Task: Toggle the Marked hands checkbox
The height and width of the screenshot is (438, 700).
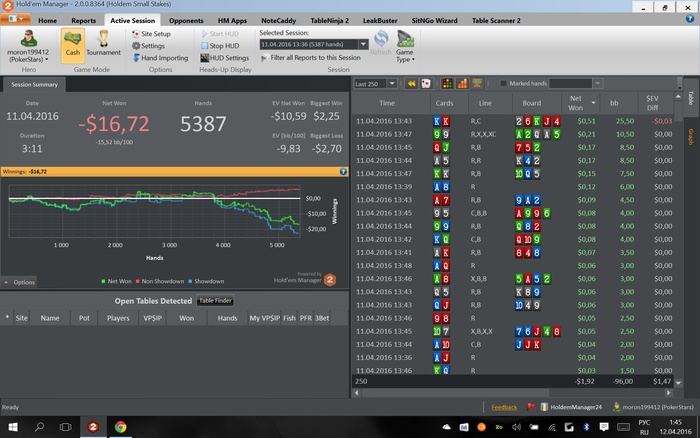Action: [504, 83]
